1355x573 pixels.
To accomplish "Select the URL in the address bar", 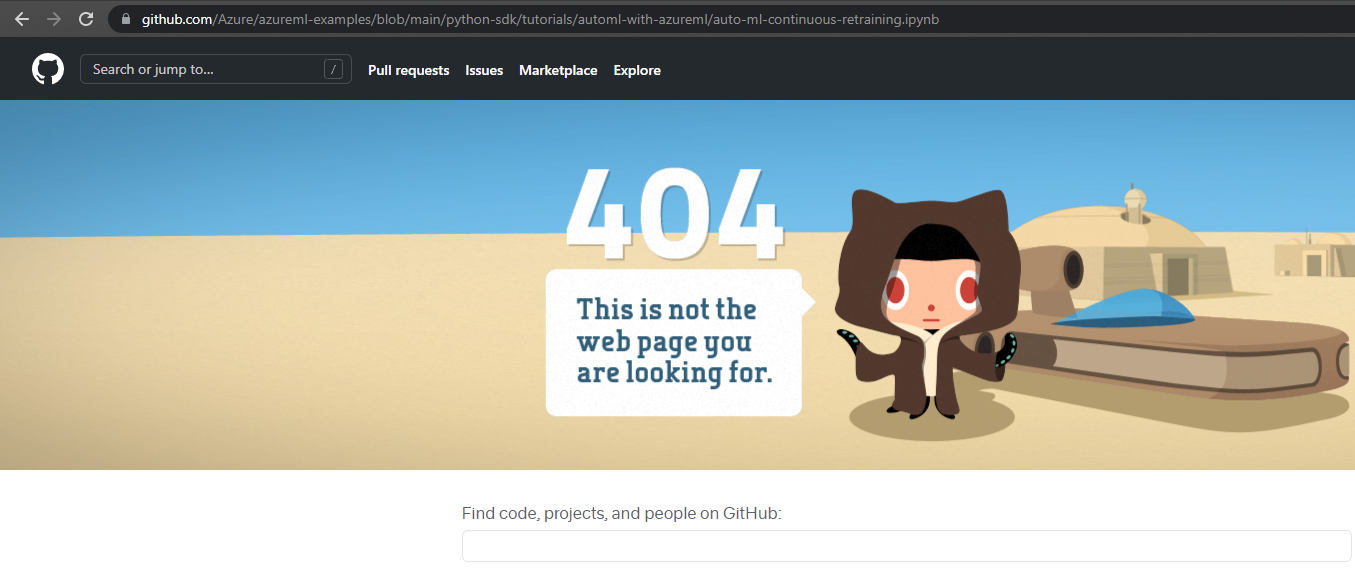I will (540, 19).
